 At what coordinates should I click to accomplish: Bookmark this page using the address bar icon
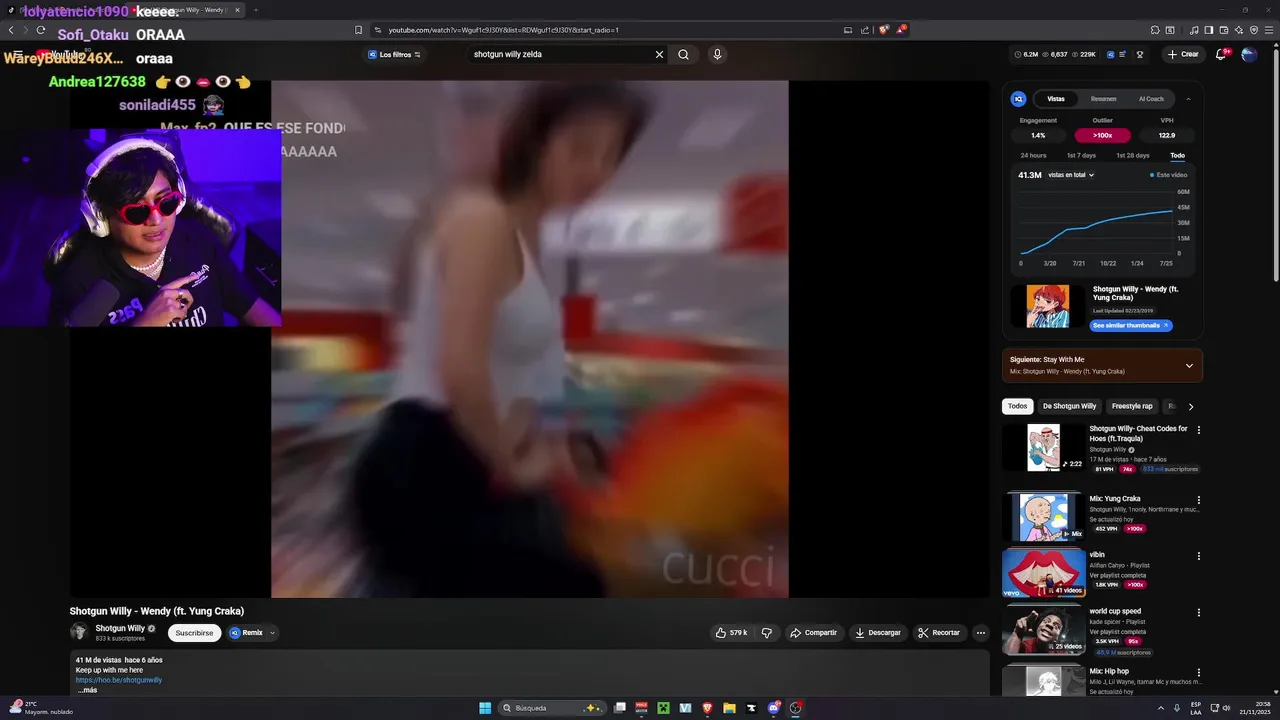[358, 30]
